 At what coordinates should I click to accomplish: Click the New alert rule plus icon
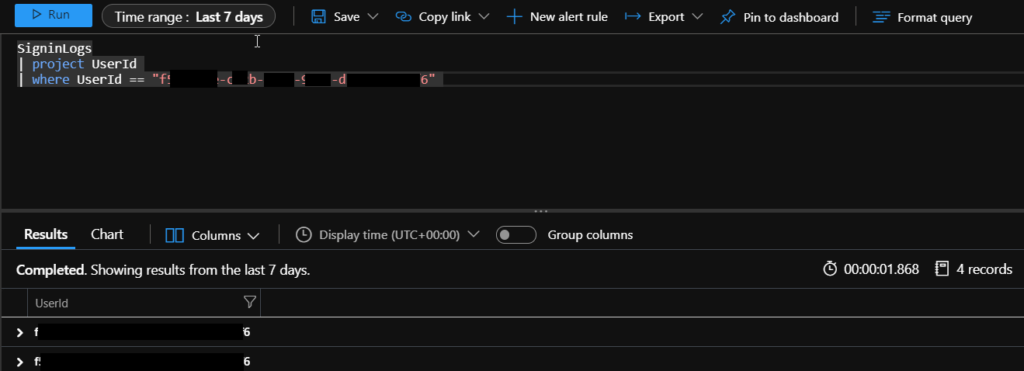click(x=515, y=17)
